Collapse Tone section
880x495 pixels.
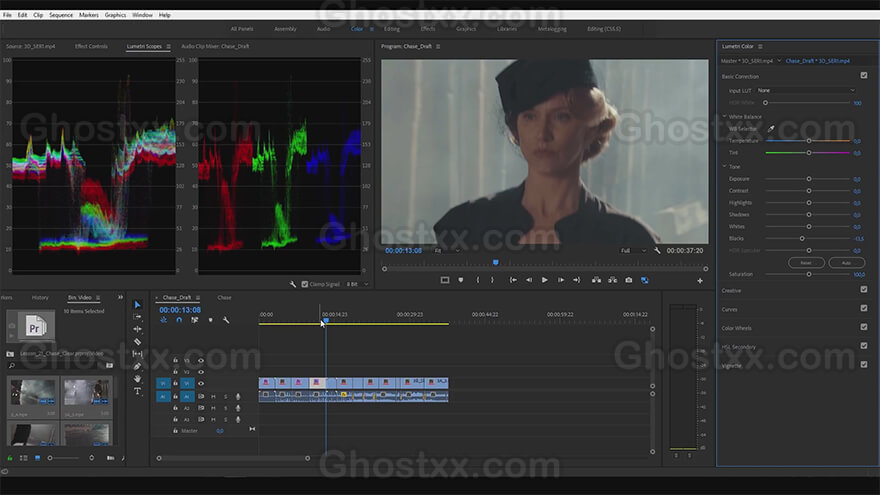tap(725, 166)
